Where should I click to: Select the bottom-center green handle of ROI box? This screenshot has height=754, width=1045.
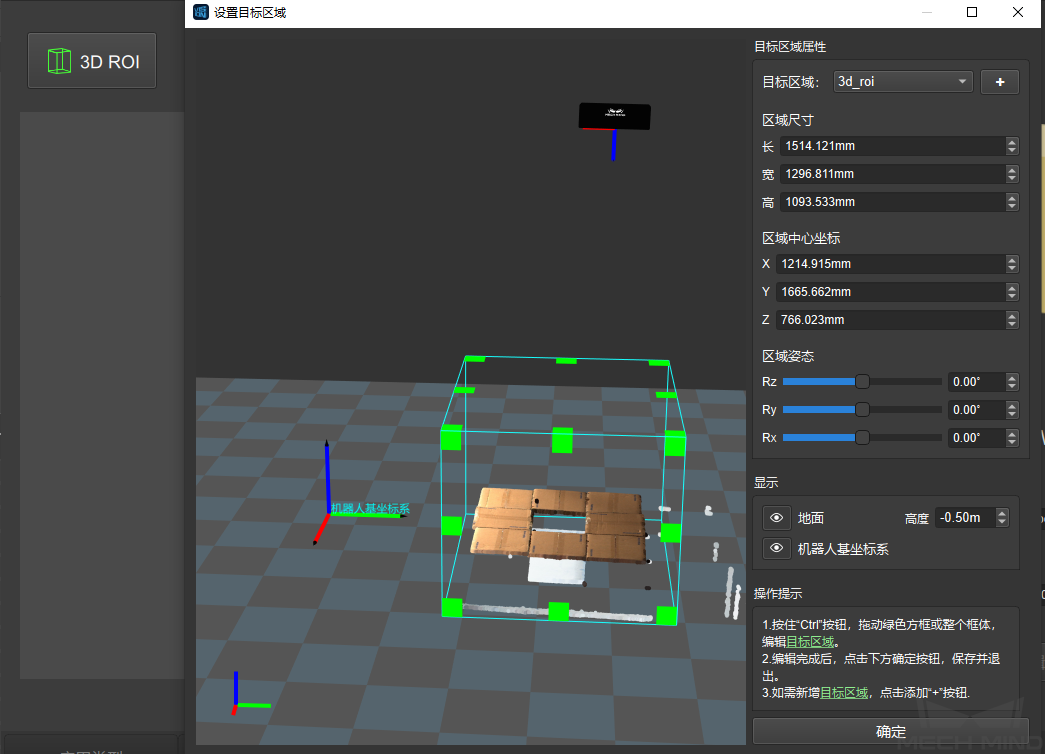tap(558, 611)
